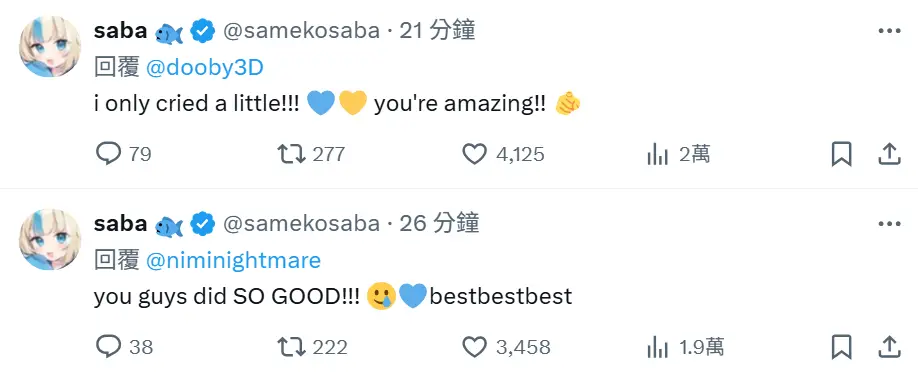Screen dimensions: 918x376
Task: Bookmark the reply to @niminightmare
Action: (841, 347)
